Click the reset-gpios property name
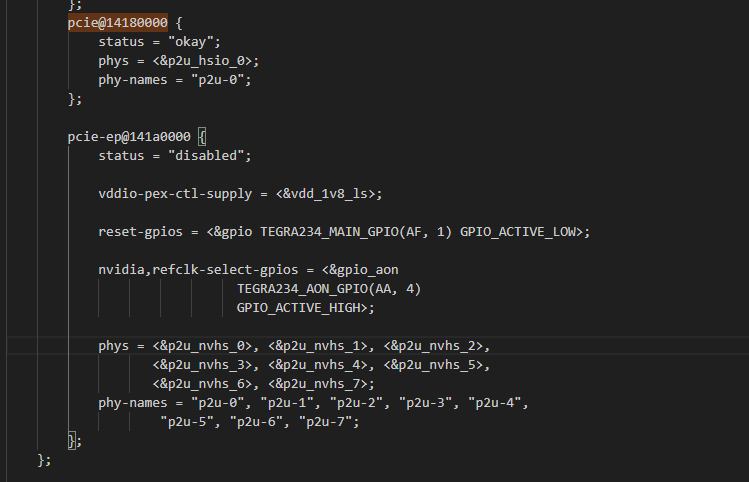Image resolution: width=749 pixels, height=482 pixels. (141, 231)
